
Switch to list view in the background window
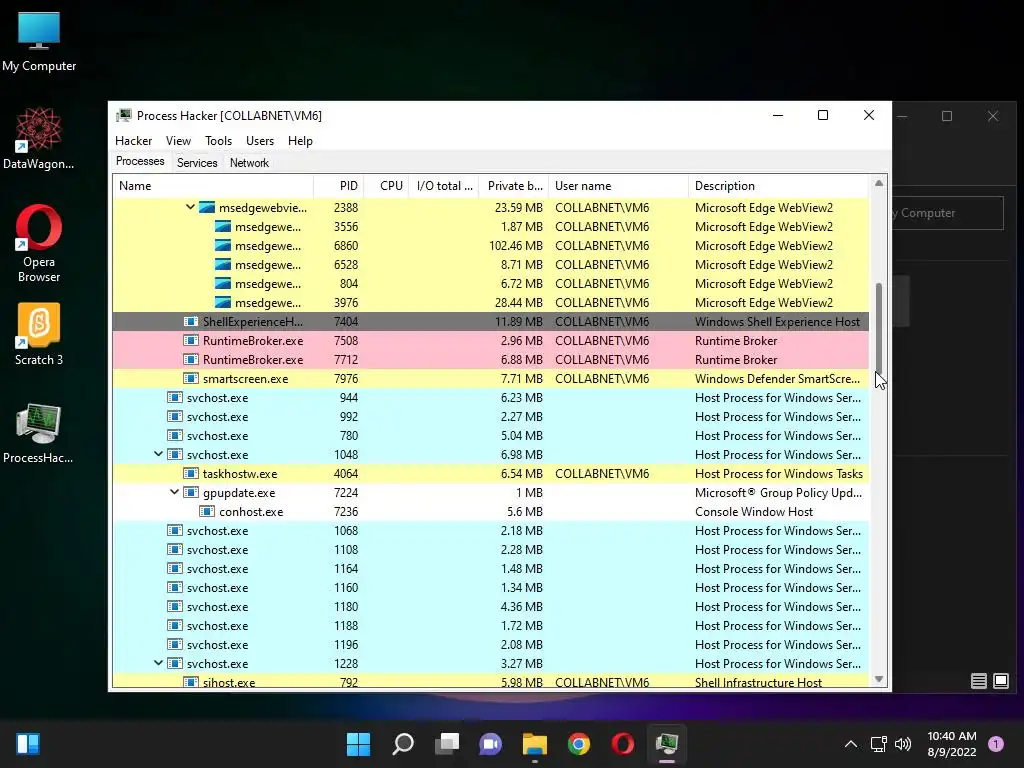[978, 681]
